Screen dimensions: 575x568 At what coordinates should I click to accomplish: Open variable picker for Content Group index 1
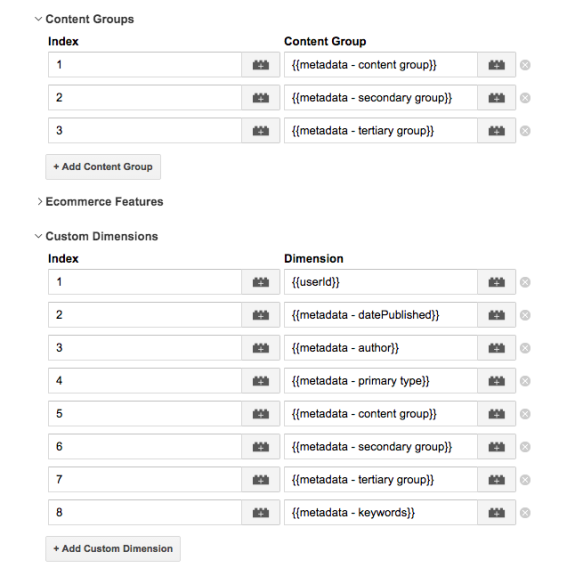pos(261,65)
